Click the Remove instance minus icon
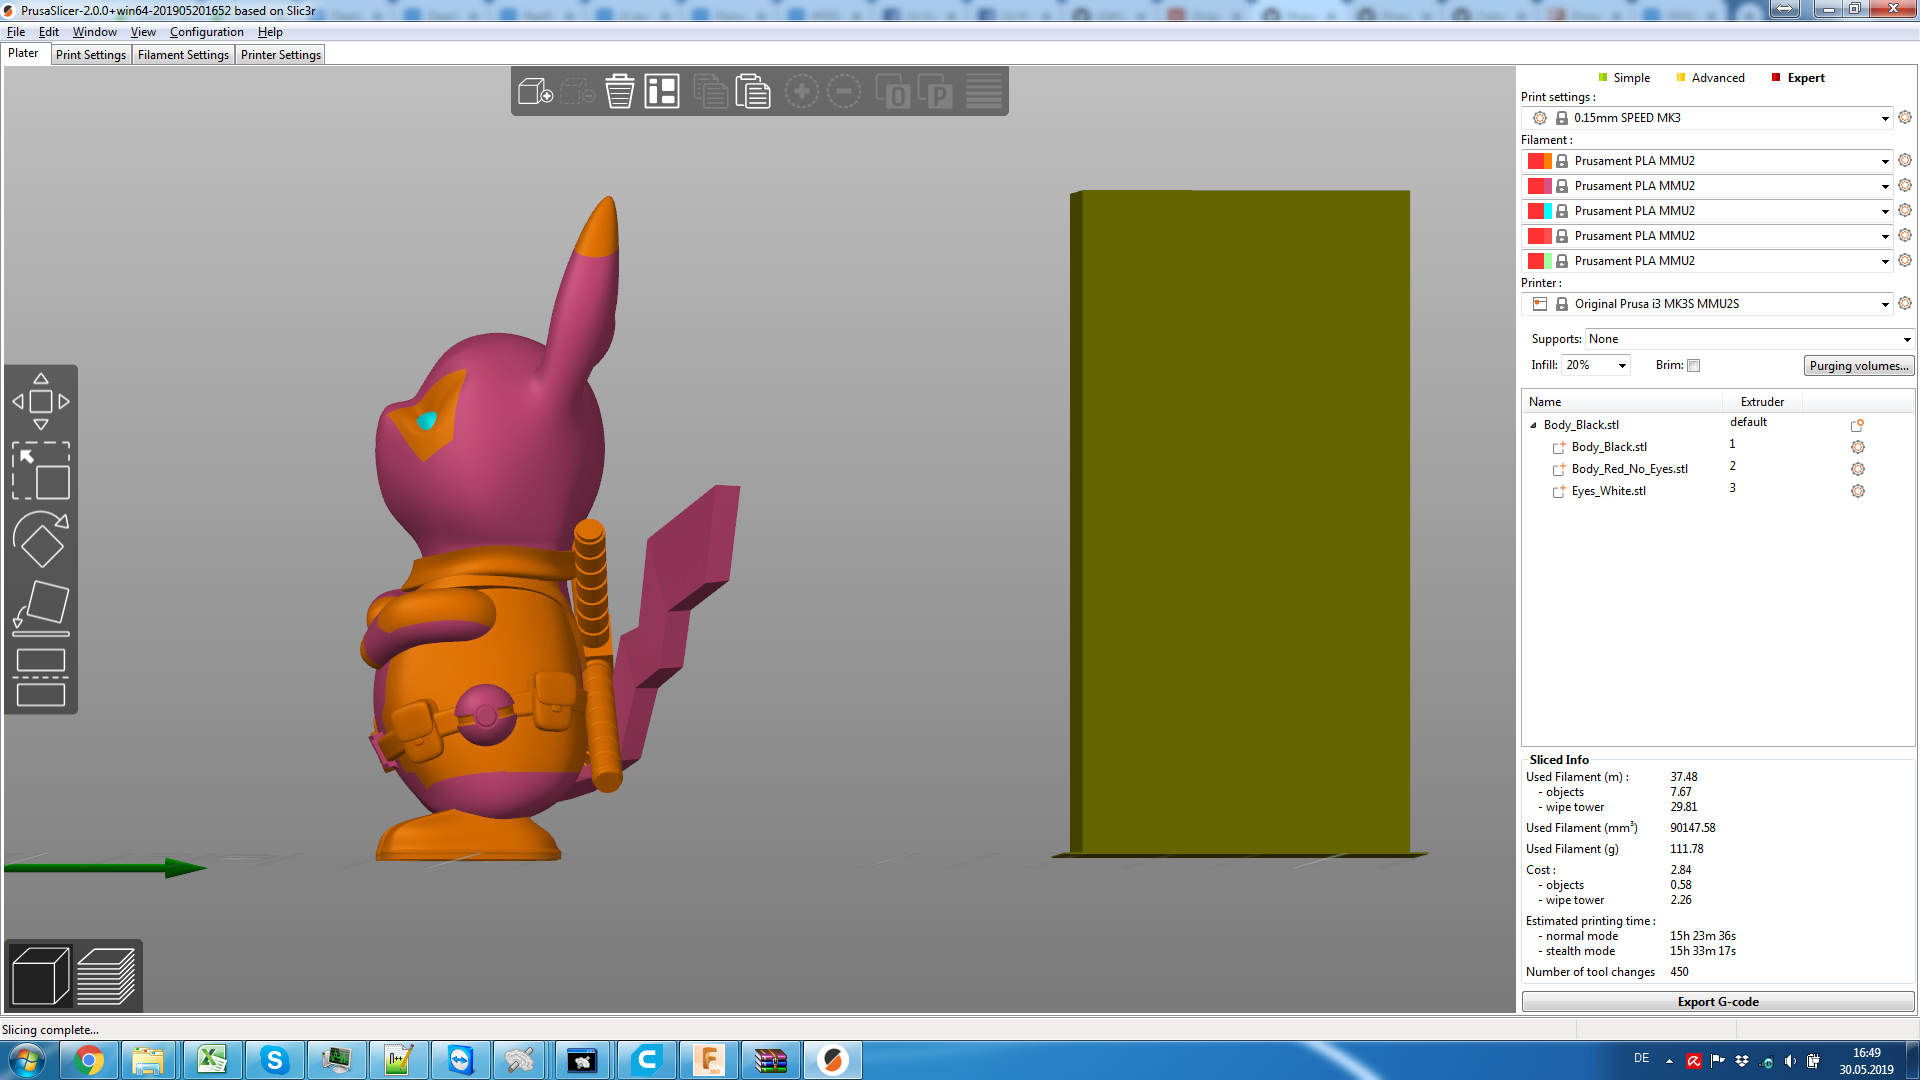This screenshot has width=1920, height=1080. (844, 92)
